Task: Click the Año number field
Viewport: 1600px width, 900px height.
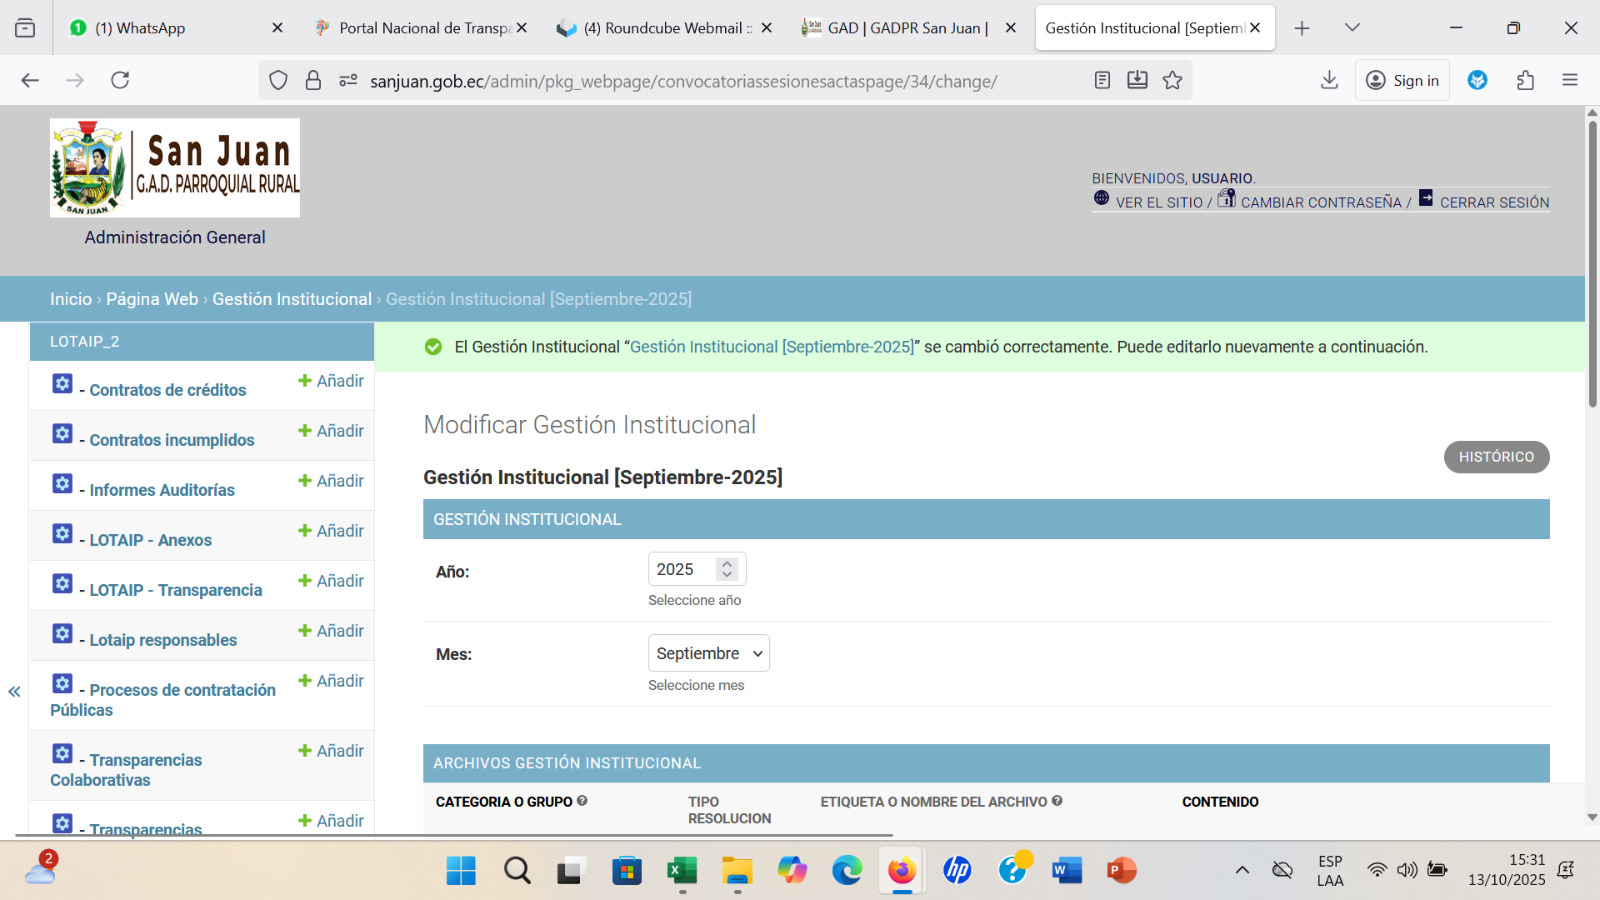Action: (685, 569)
